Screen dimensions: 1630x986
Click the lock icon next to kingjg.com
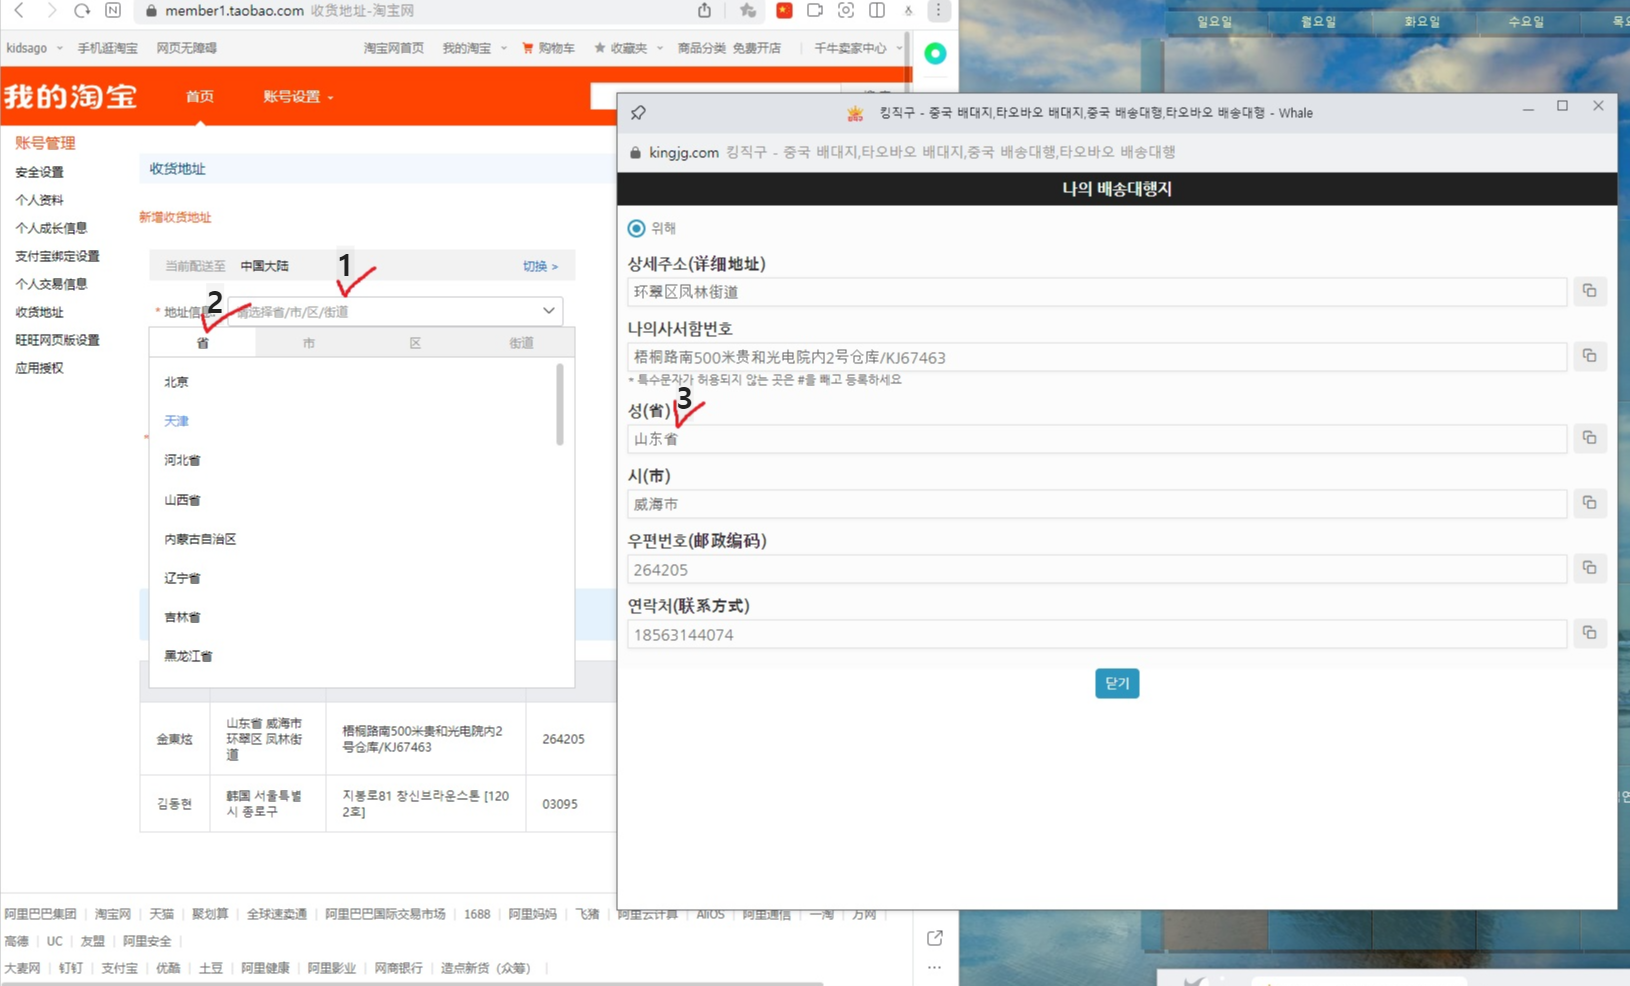[x=635, y=153]
